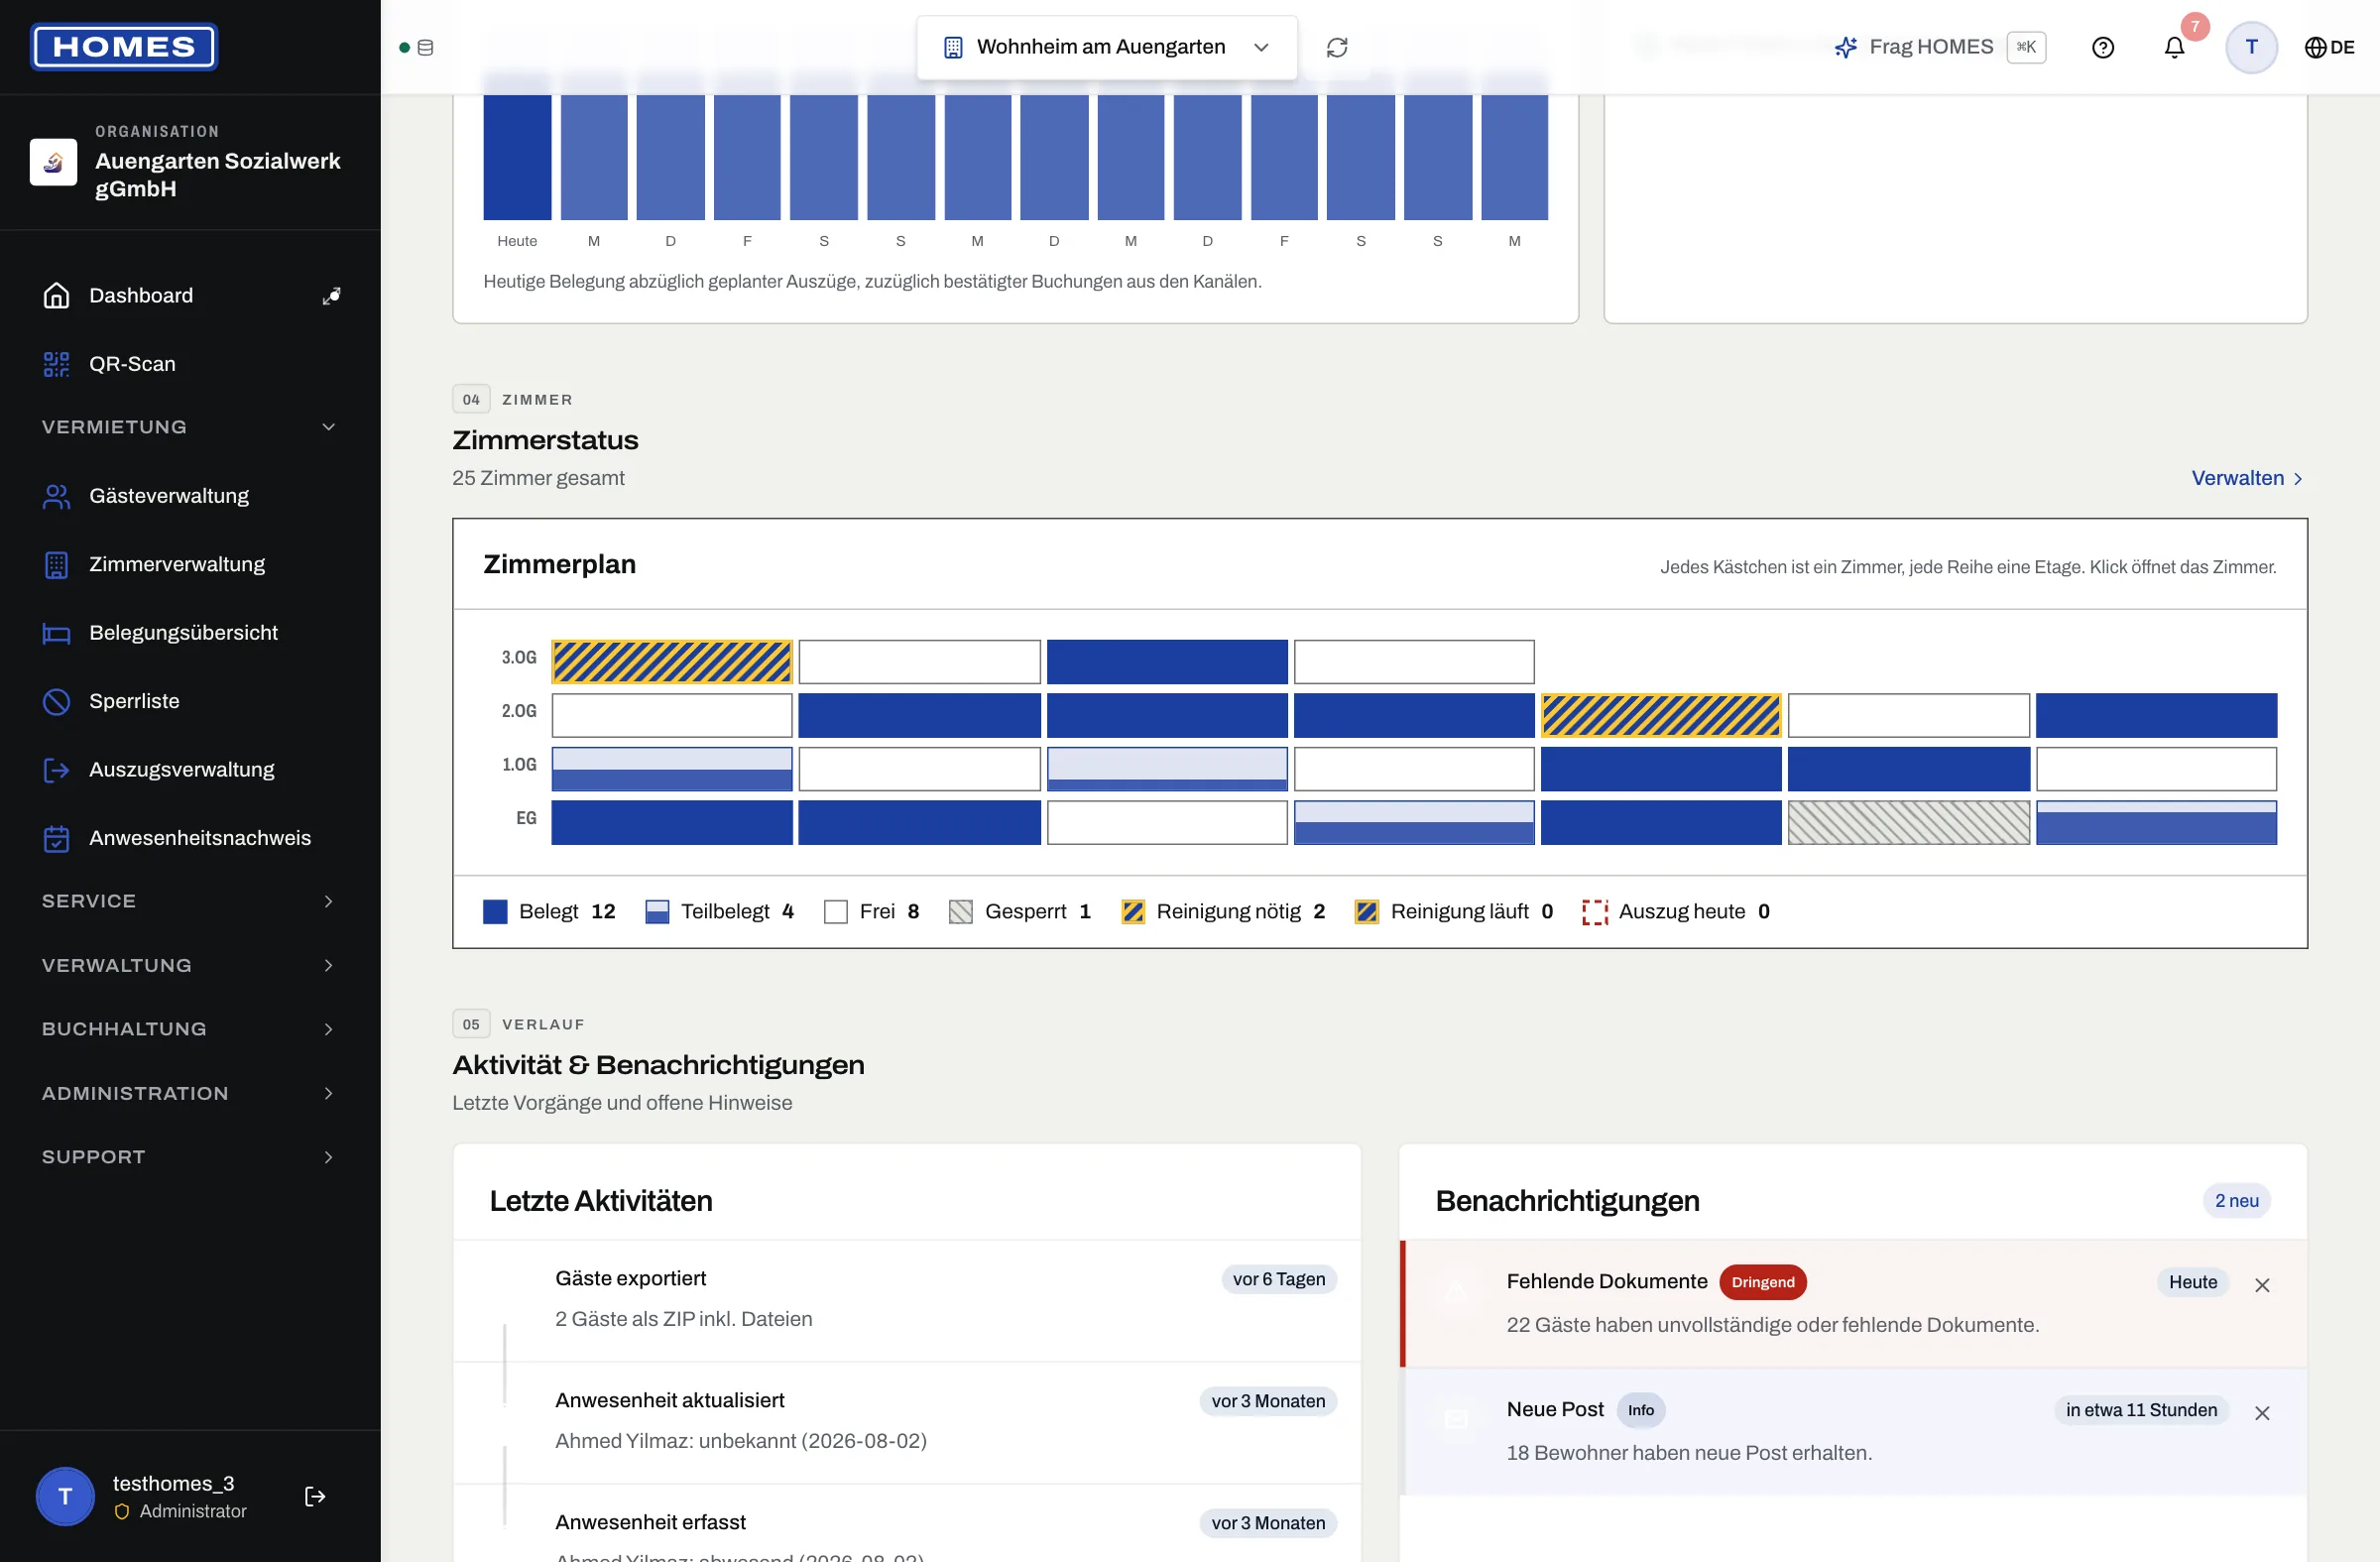Open Anwesenheitsnachweis calendar entry

pyautogui.click(x=190, y=838)
